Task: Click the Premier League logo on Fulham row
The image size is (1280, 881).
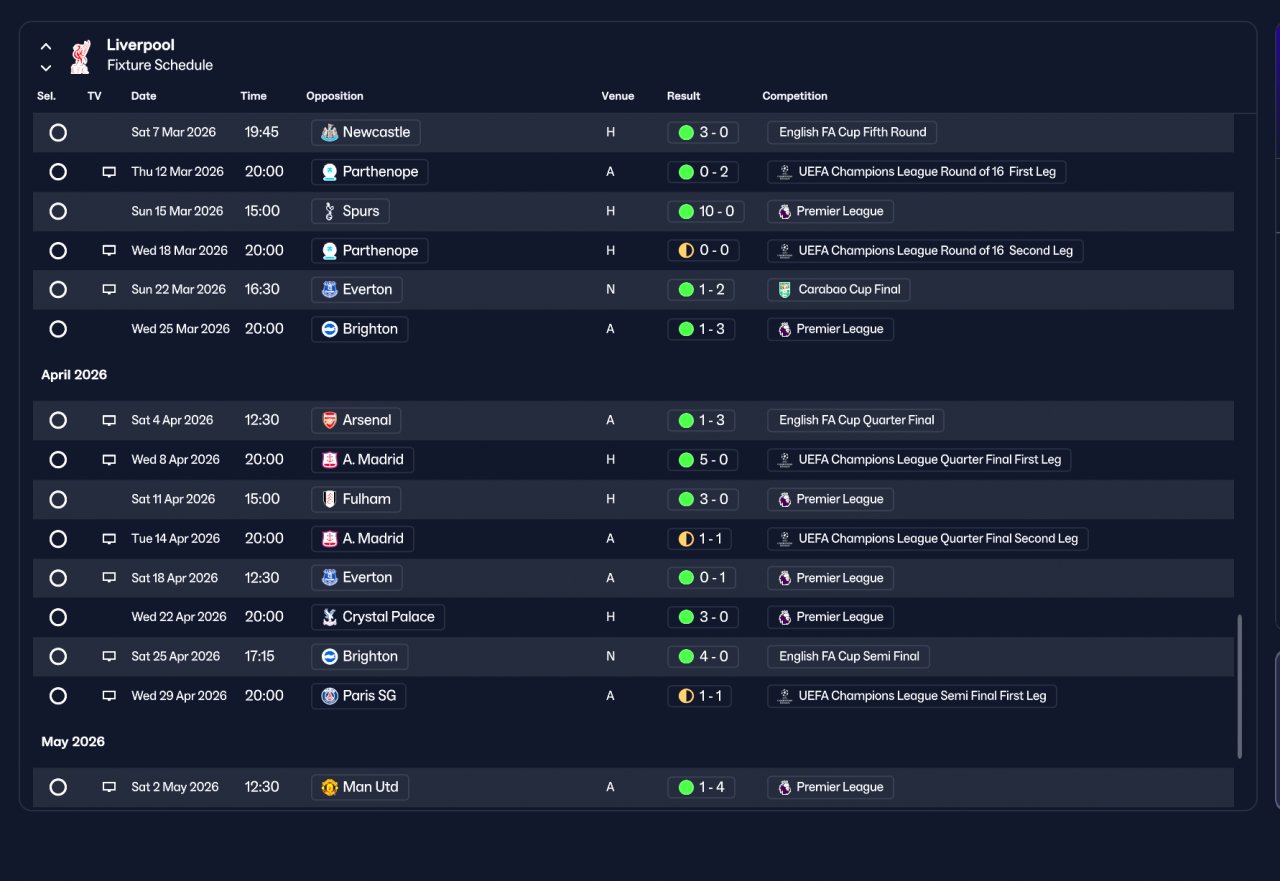Action: (x=785, y=499)
